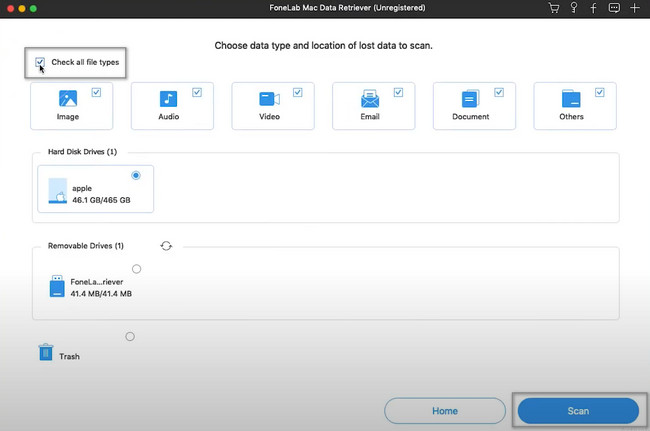Click the FoneLab USB drive icon
Image resolution: width=650 pixels, height=431 pixels.
click(x=57, y=288)
